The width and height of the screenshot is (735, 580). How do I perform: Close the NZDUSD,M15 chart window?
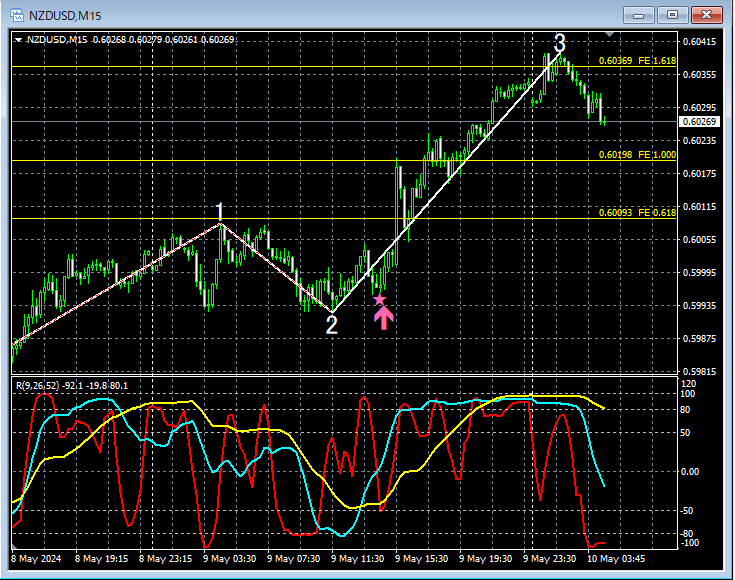[706, 14]
